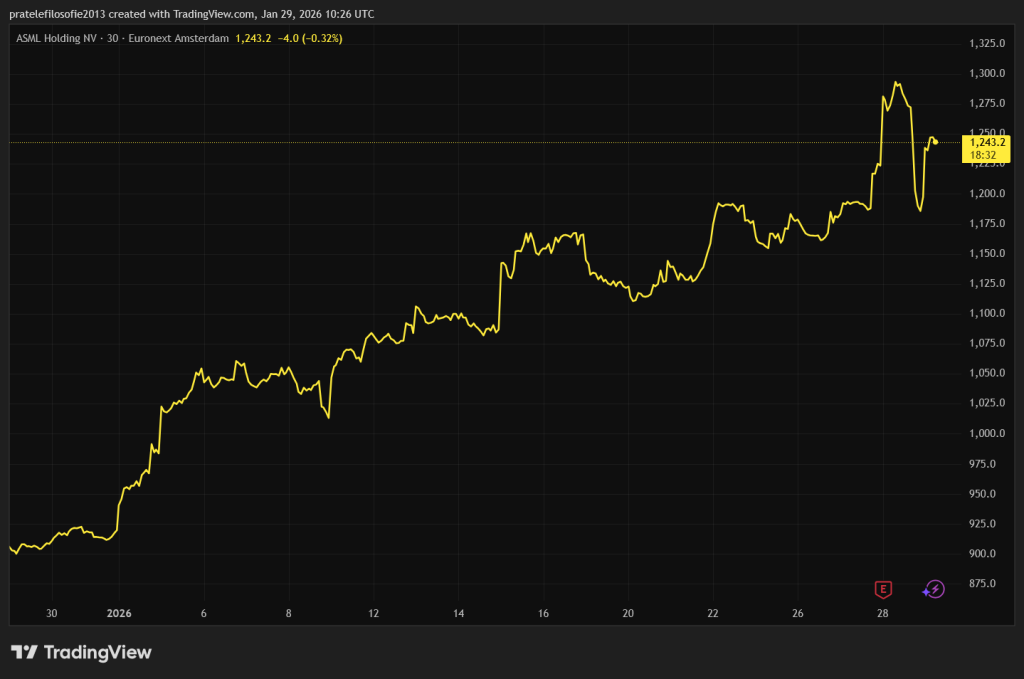This screenshot has height=679, width=1024.
Task: Click the yellow dot ending the price line
Action: [935, 142]
